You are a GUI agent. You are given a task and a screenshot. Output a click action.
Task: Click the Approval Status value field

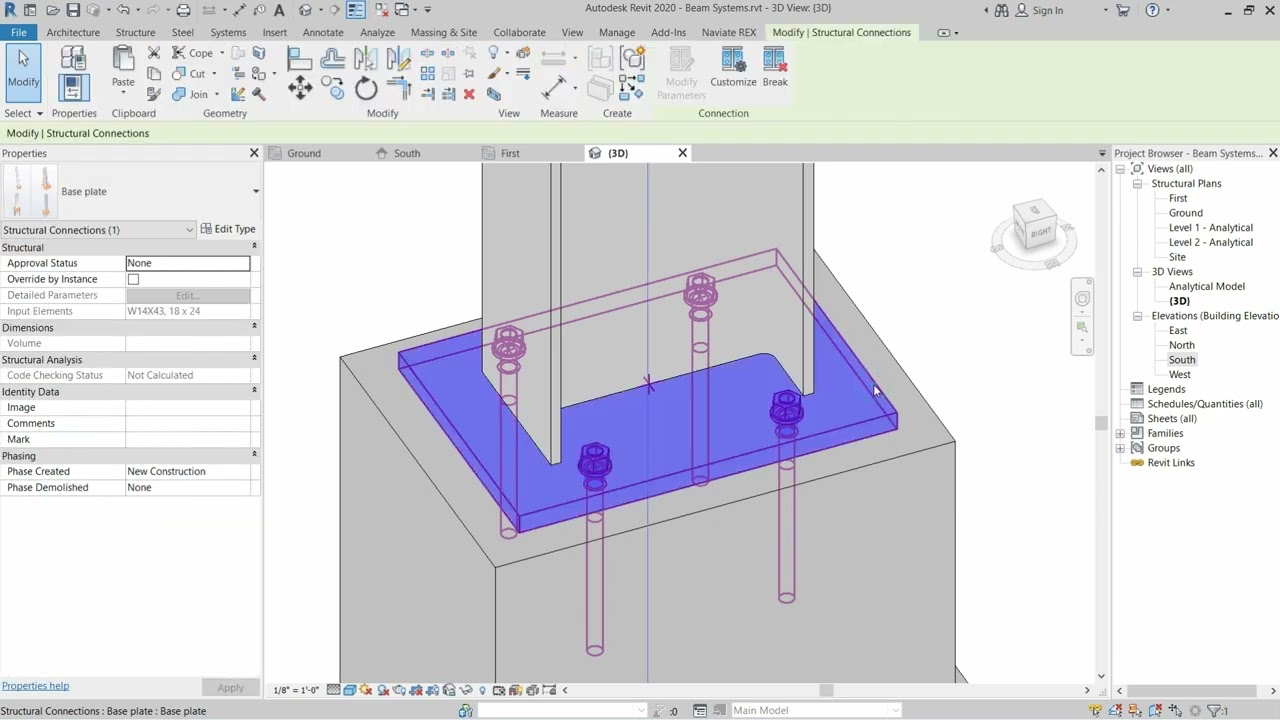click(188, 263)
